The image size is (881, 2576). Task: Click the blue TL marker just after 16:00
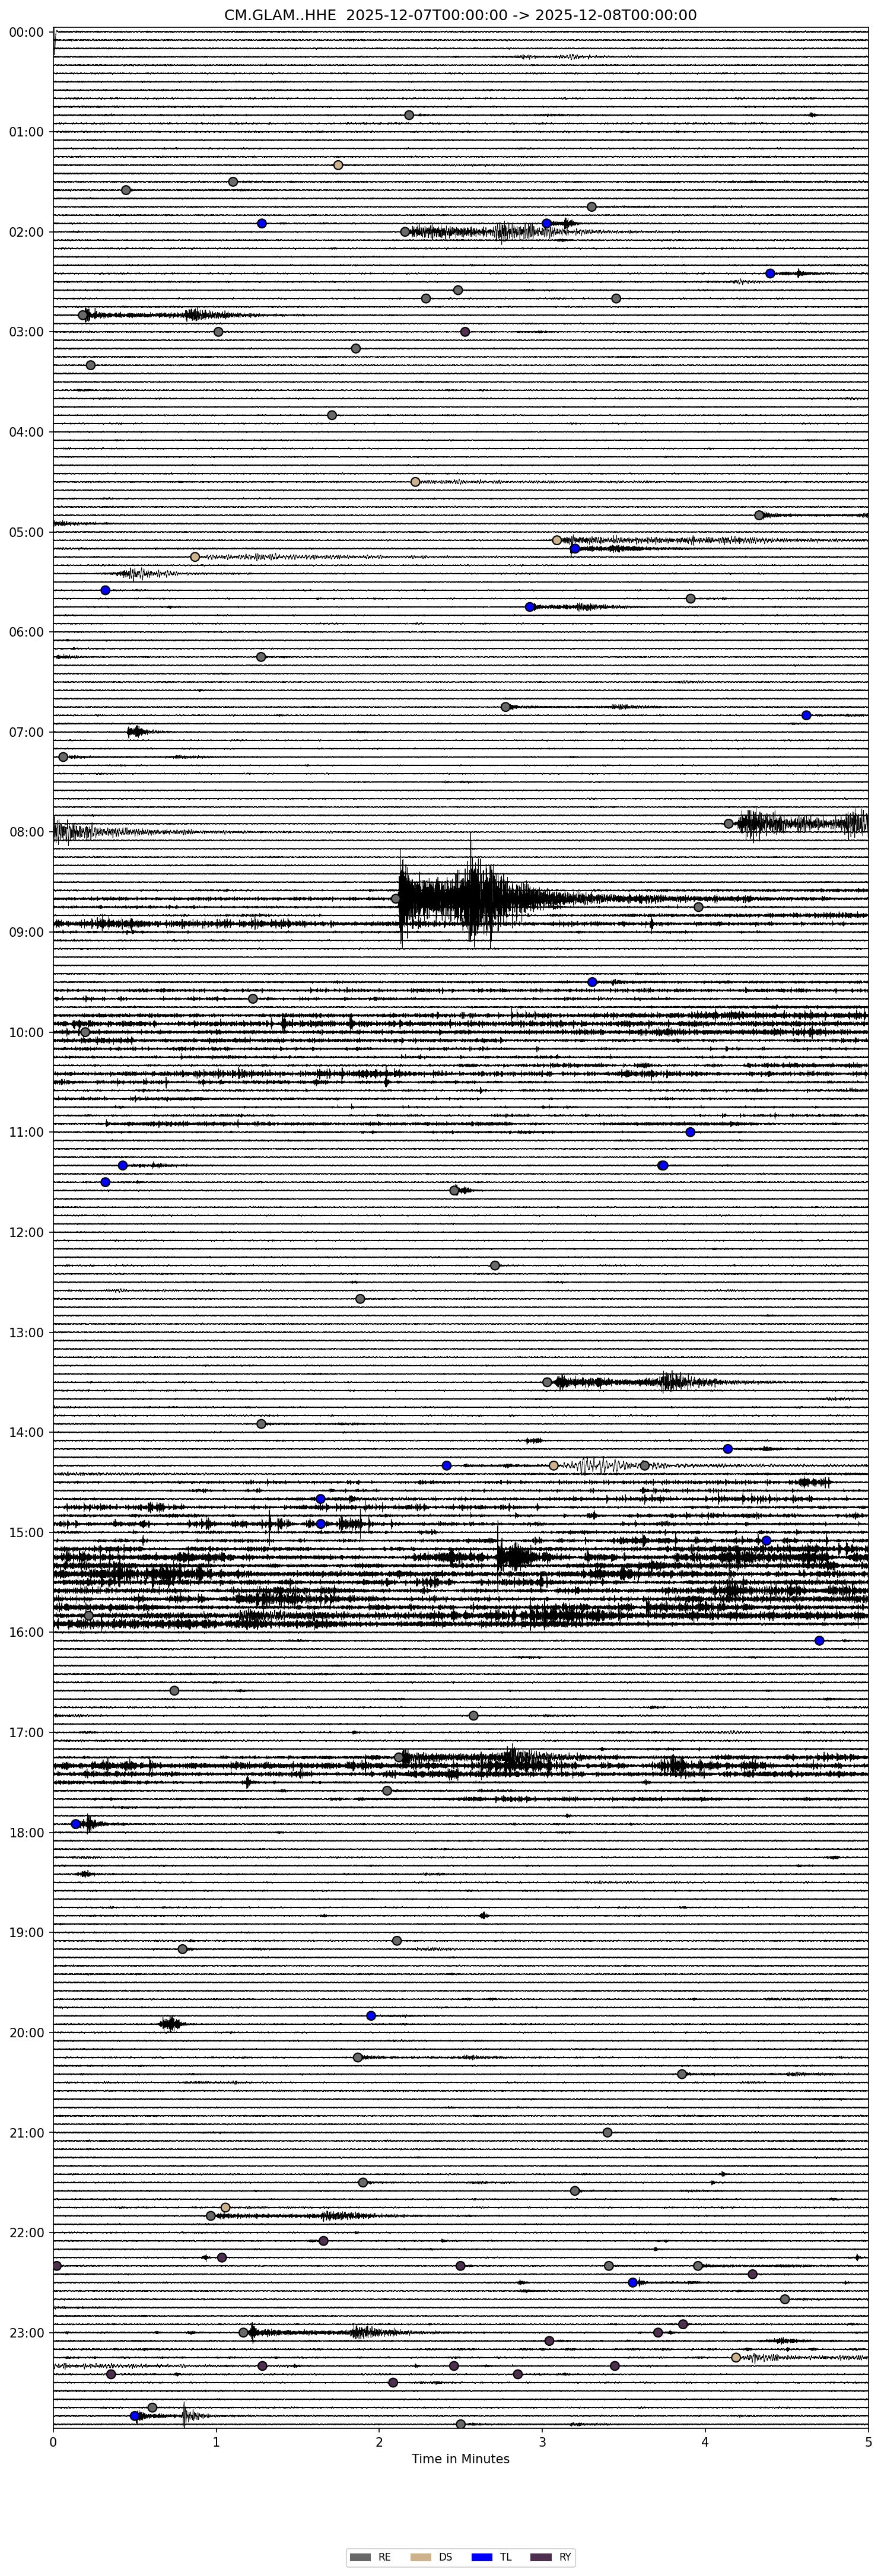pyautogui.click(x=819, y=1640)
